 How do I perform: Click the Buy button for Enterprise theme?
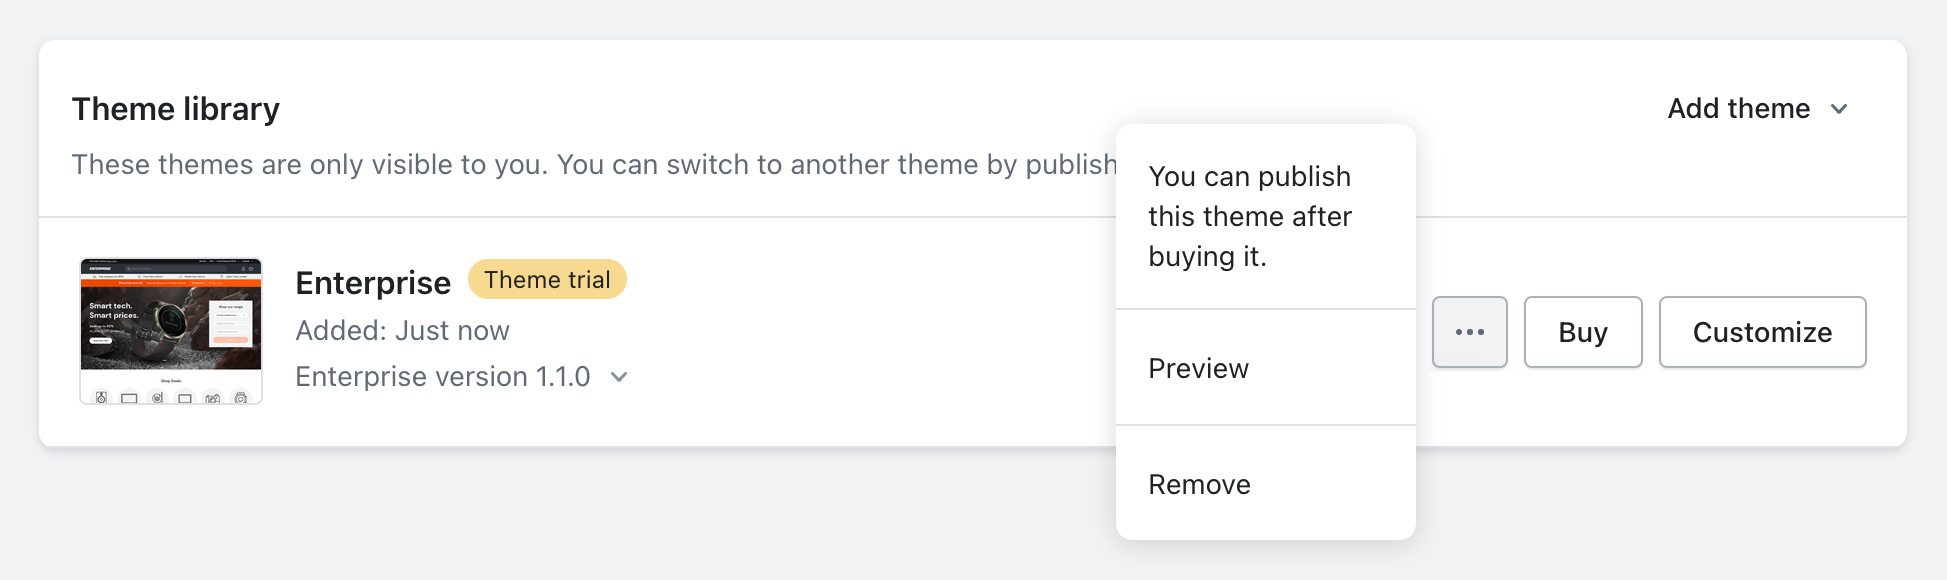[x=1582, y=331]
